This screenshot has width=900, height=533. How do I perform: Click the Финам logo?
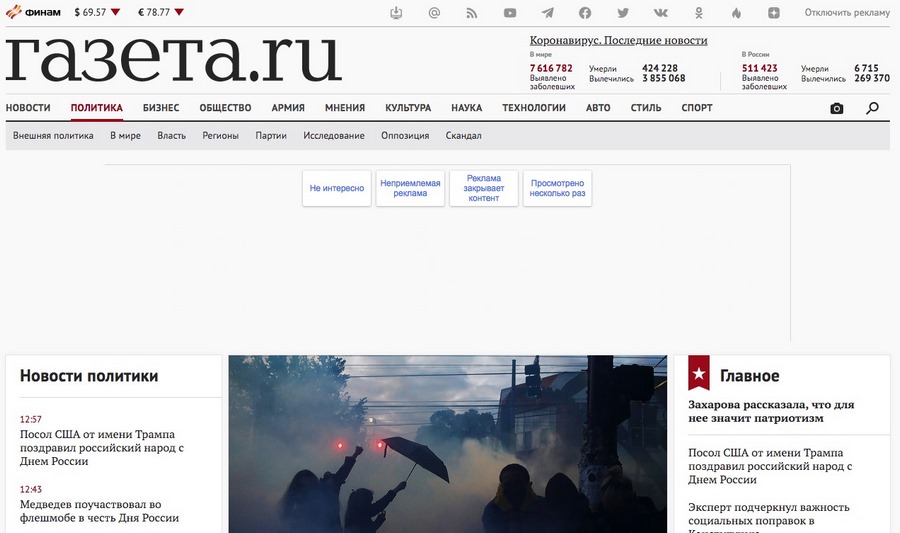point(33,12)
